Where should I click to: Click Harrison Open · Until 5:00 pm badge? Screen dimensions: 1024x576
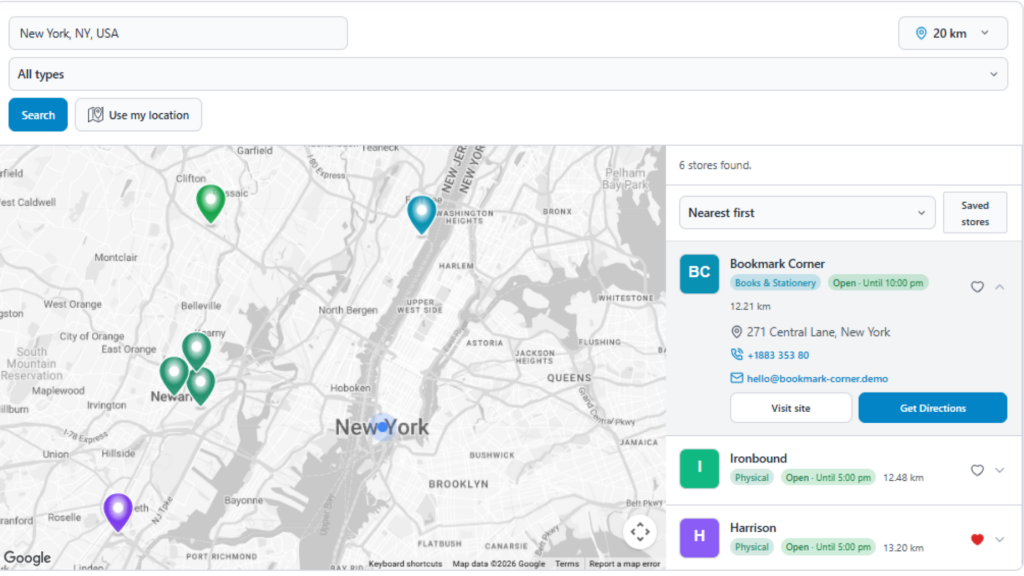(827, 547)
